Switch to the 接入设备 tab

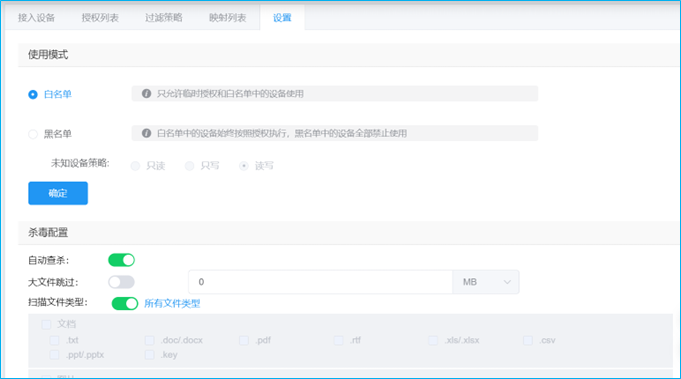pyautogui.click(x=36, y=18)
